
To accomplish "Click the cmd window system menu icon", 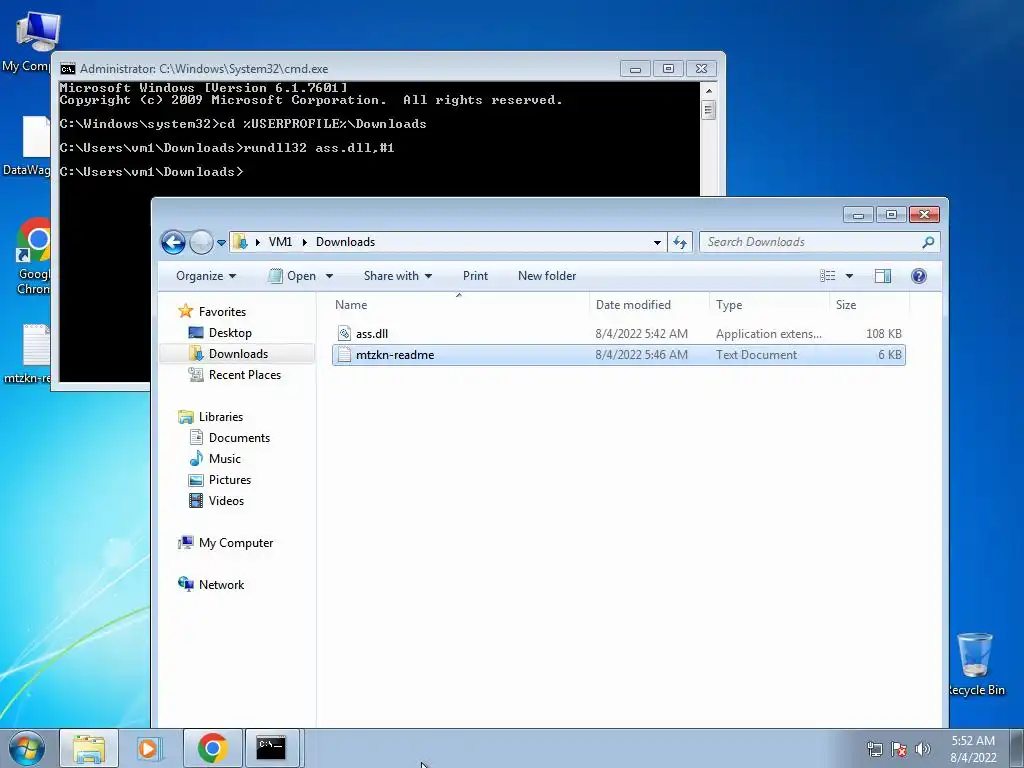I will pos(67,69).
